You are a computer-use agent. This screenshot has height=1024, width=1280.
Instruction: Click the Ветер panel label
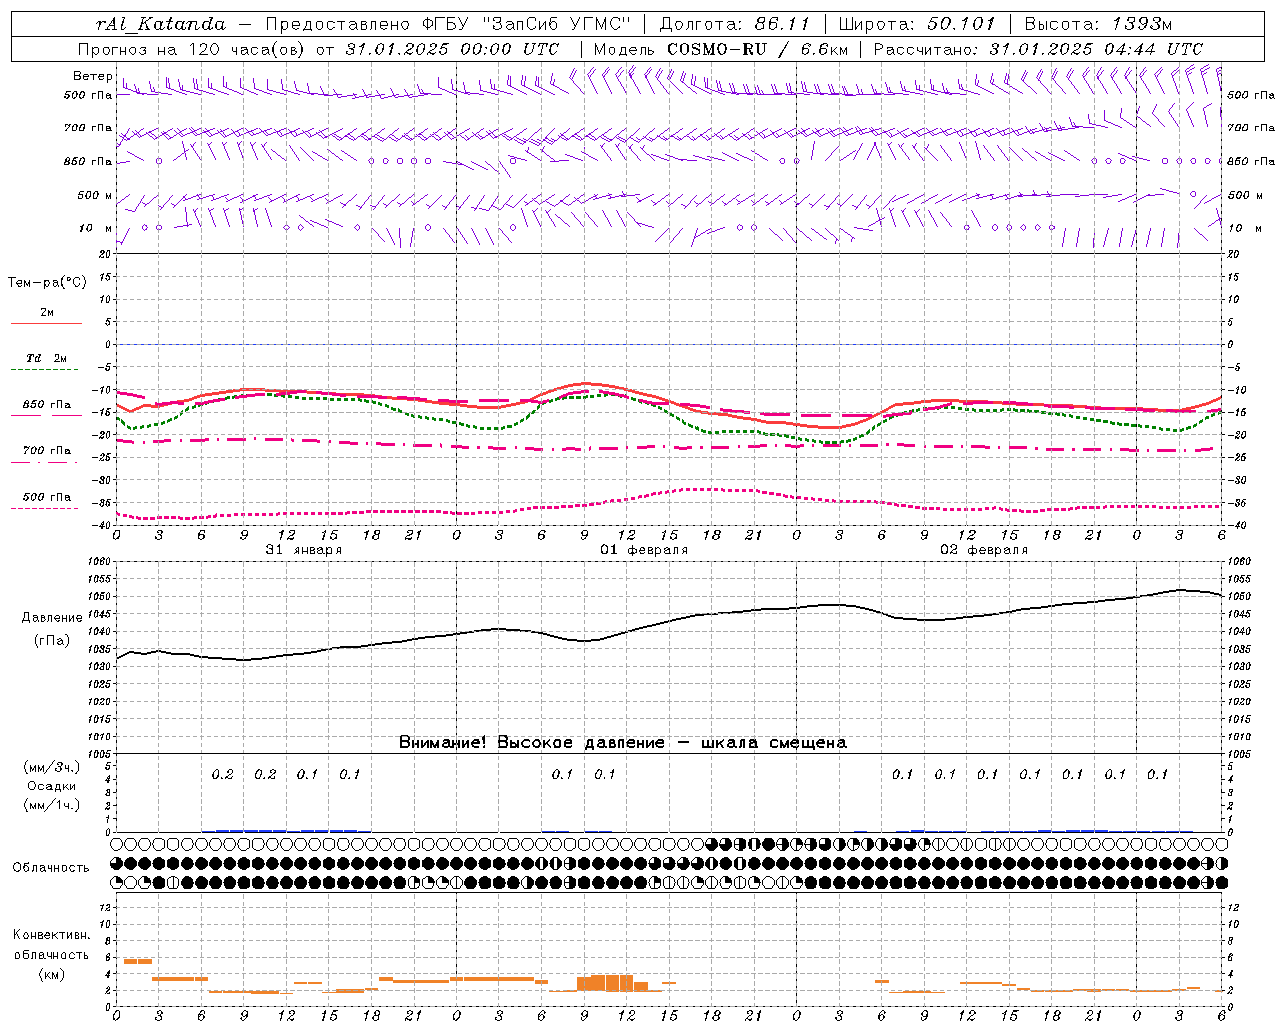point(92,76)
